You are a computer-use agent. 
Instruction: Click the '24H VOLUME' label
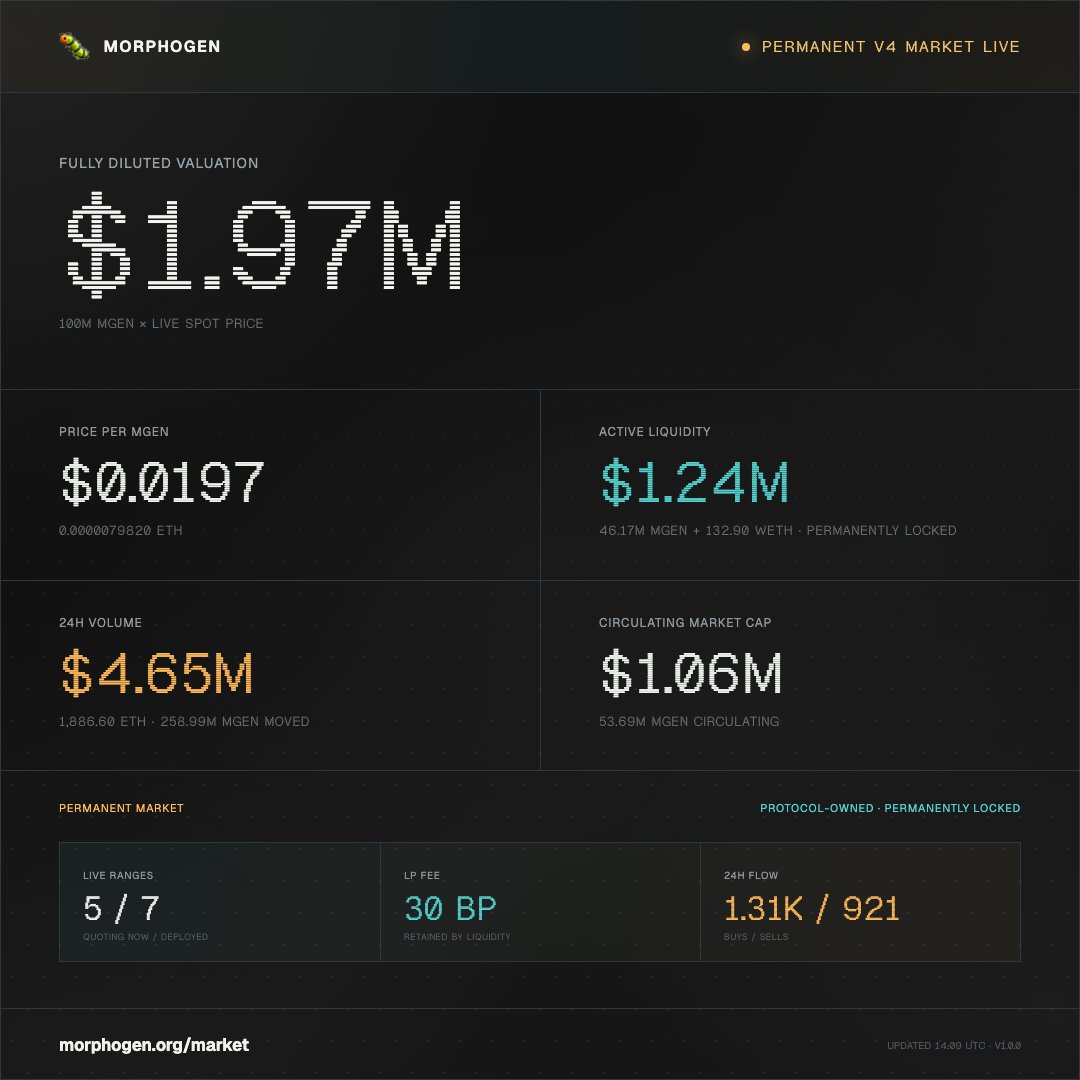pyautogui.click(x=101, y=623)
